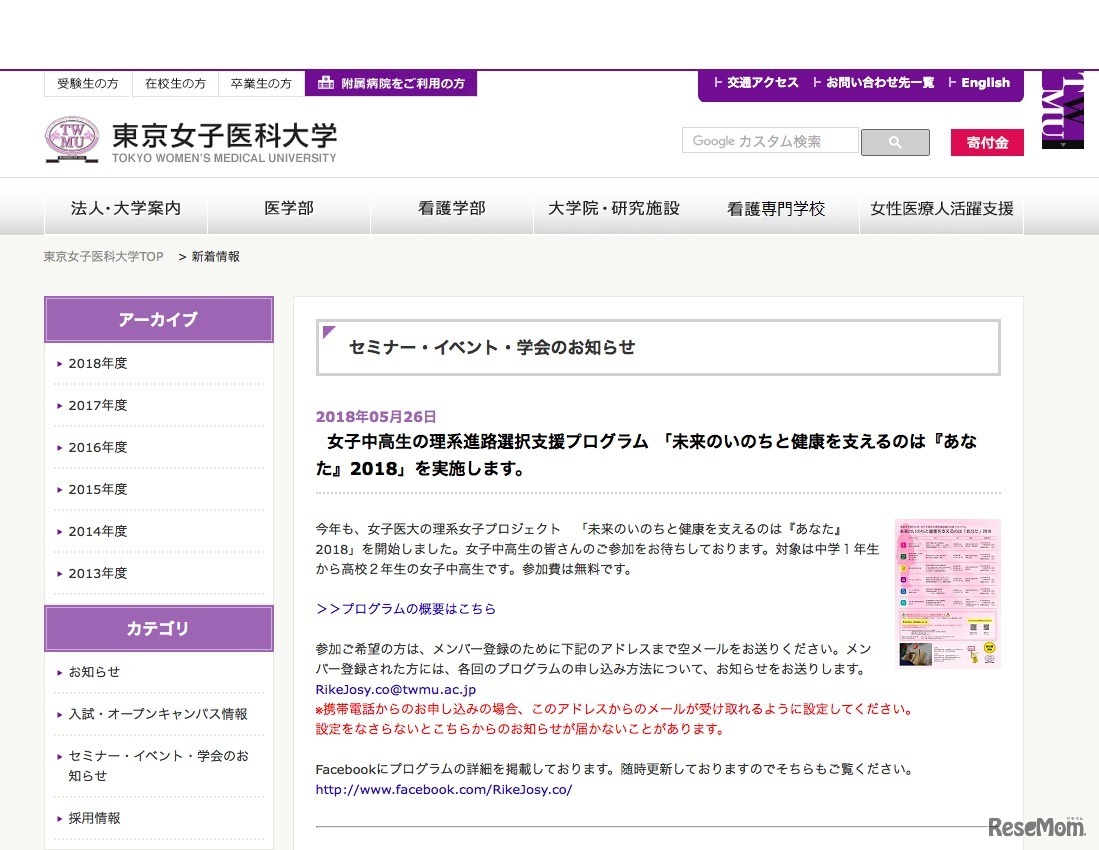The height and width of the screenshot is (850, 1099).
Task: Click the hospital building icon beside 附属病院をご利用の方
Action: pyautogui.click(x=325, y=84)
